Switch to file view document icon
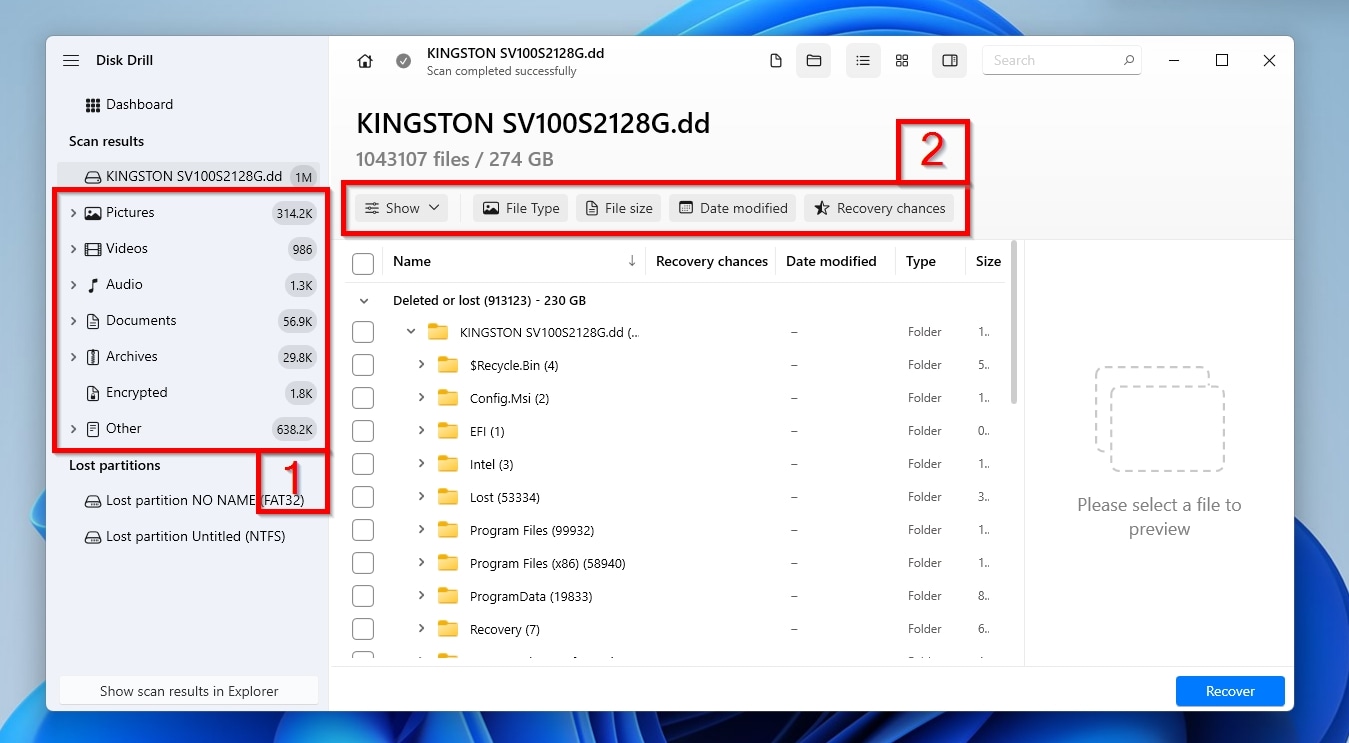Screen dimensions: 1349x743 pos(775,61)
